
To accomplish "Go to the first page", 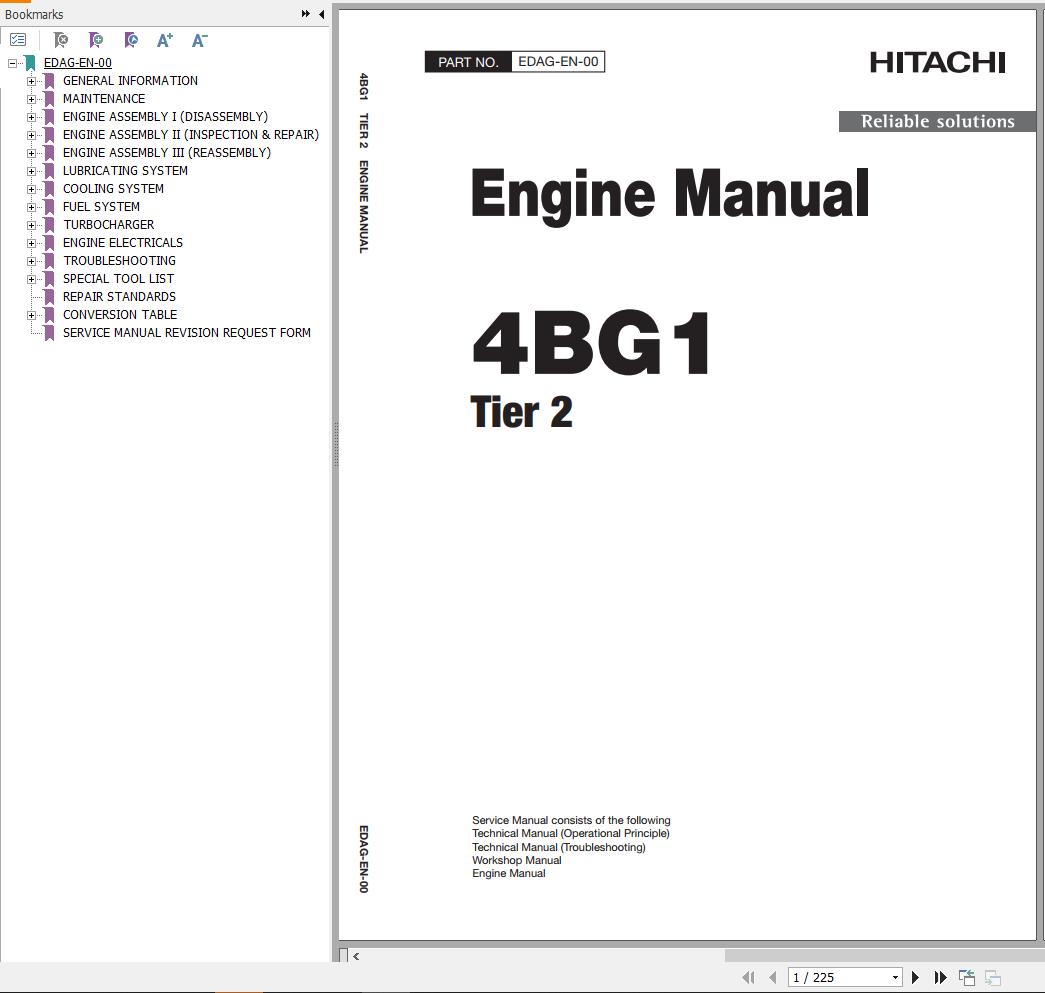I will (748, 977).
